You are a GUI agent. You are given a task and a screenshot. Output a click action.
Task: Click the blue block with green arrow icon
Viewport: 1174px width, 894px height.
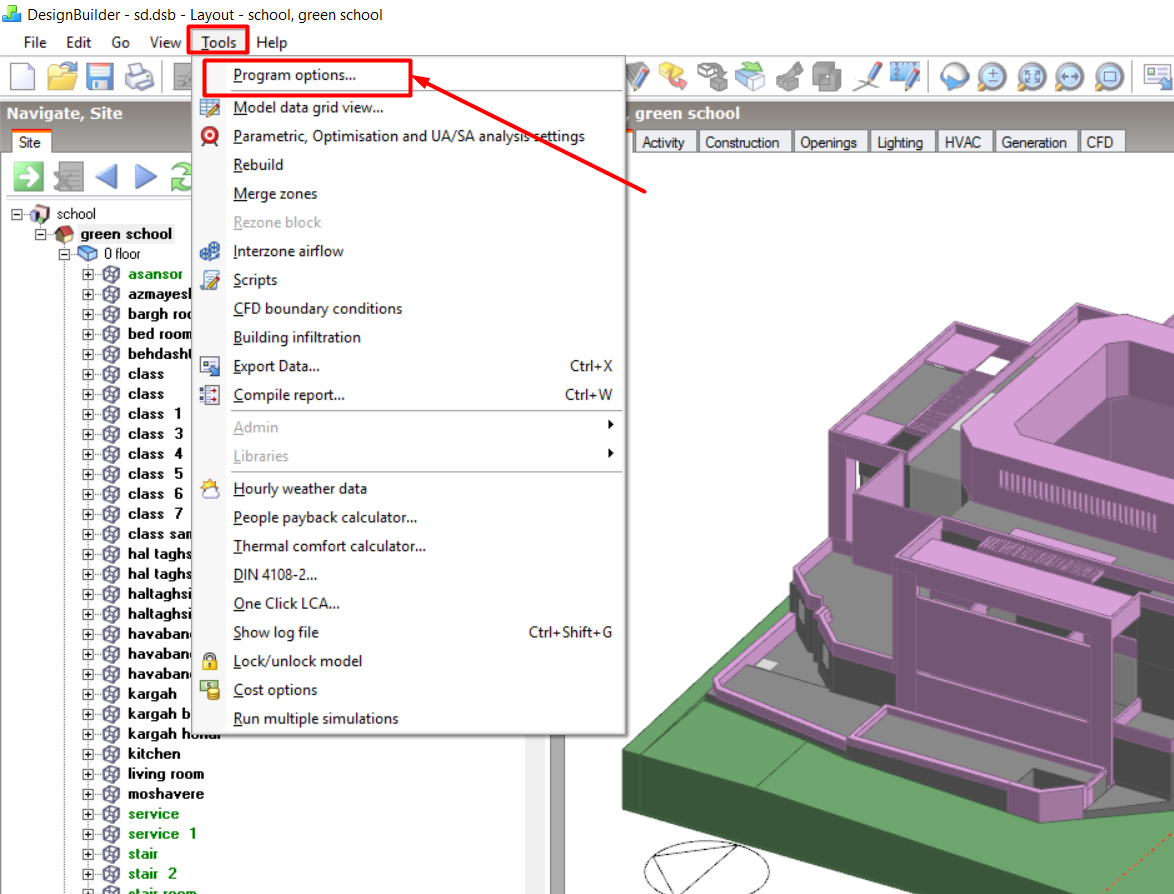point(749,76)
